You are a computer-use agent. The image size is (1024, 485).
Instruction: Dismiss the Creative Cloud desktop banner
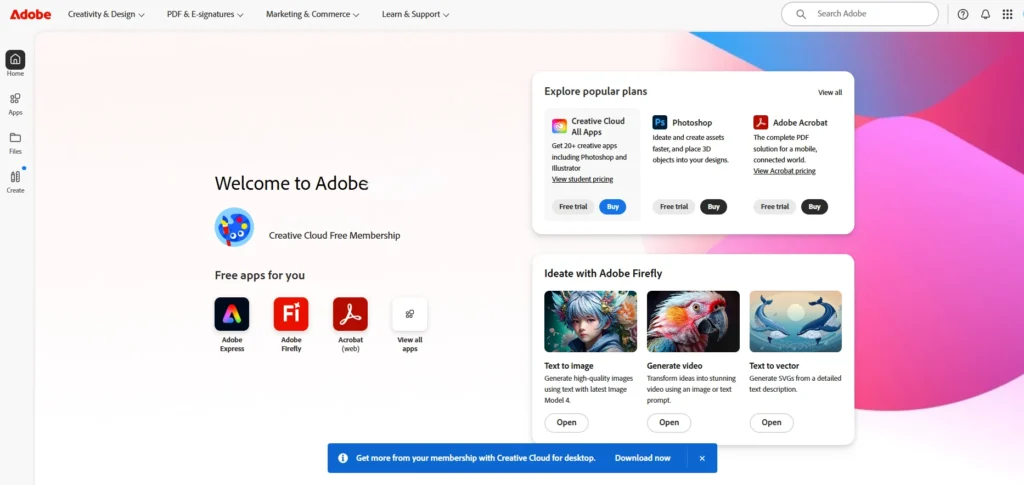(702, 458)
